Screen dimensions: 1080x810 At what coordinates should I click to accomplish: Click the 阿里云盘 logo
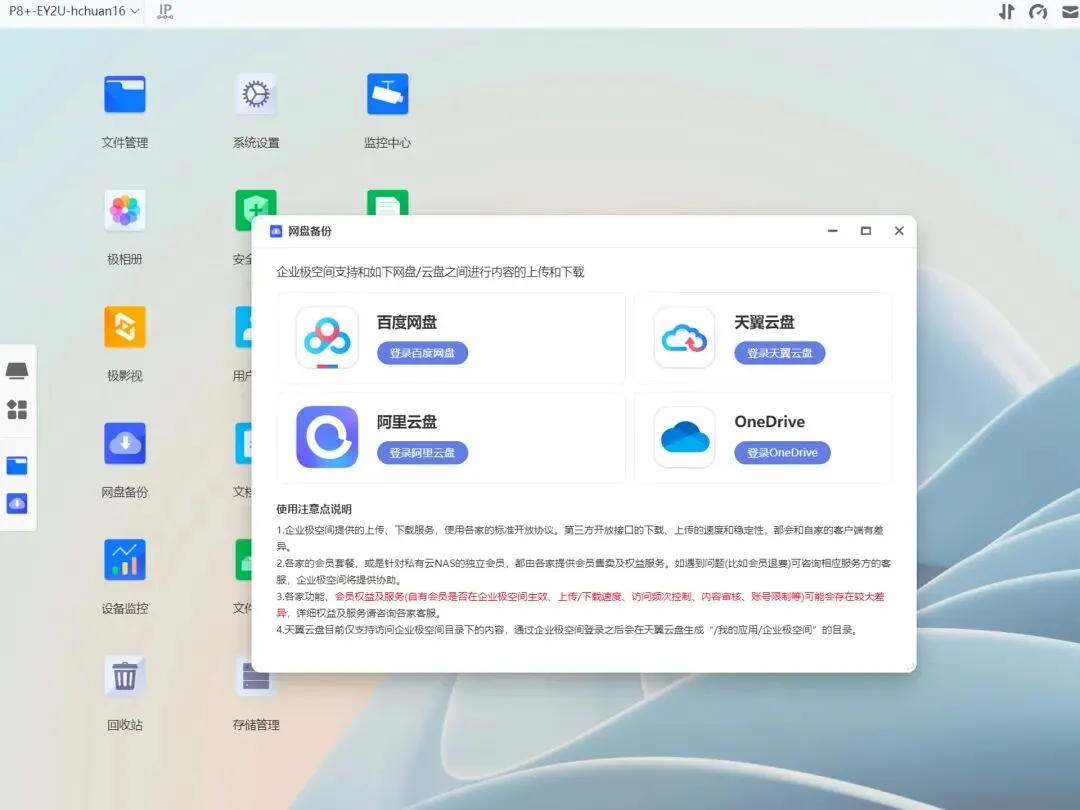point(327,437)
